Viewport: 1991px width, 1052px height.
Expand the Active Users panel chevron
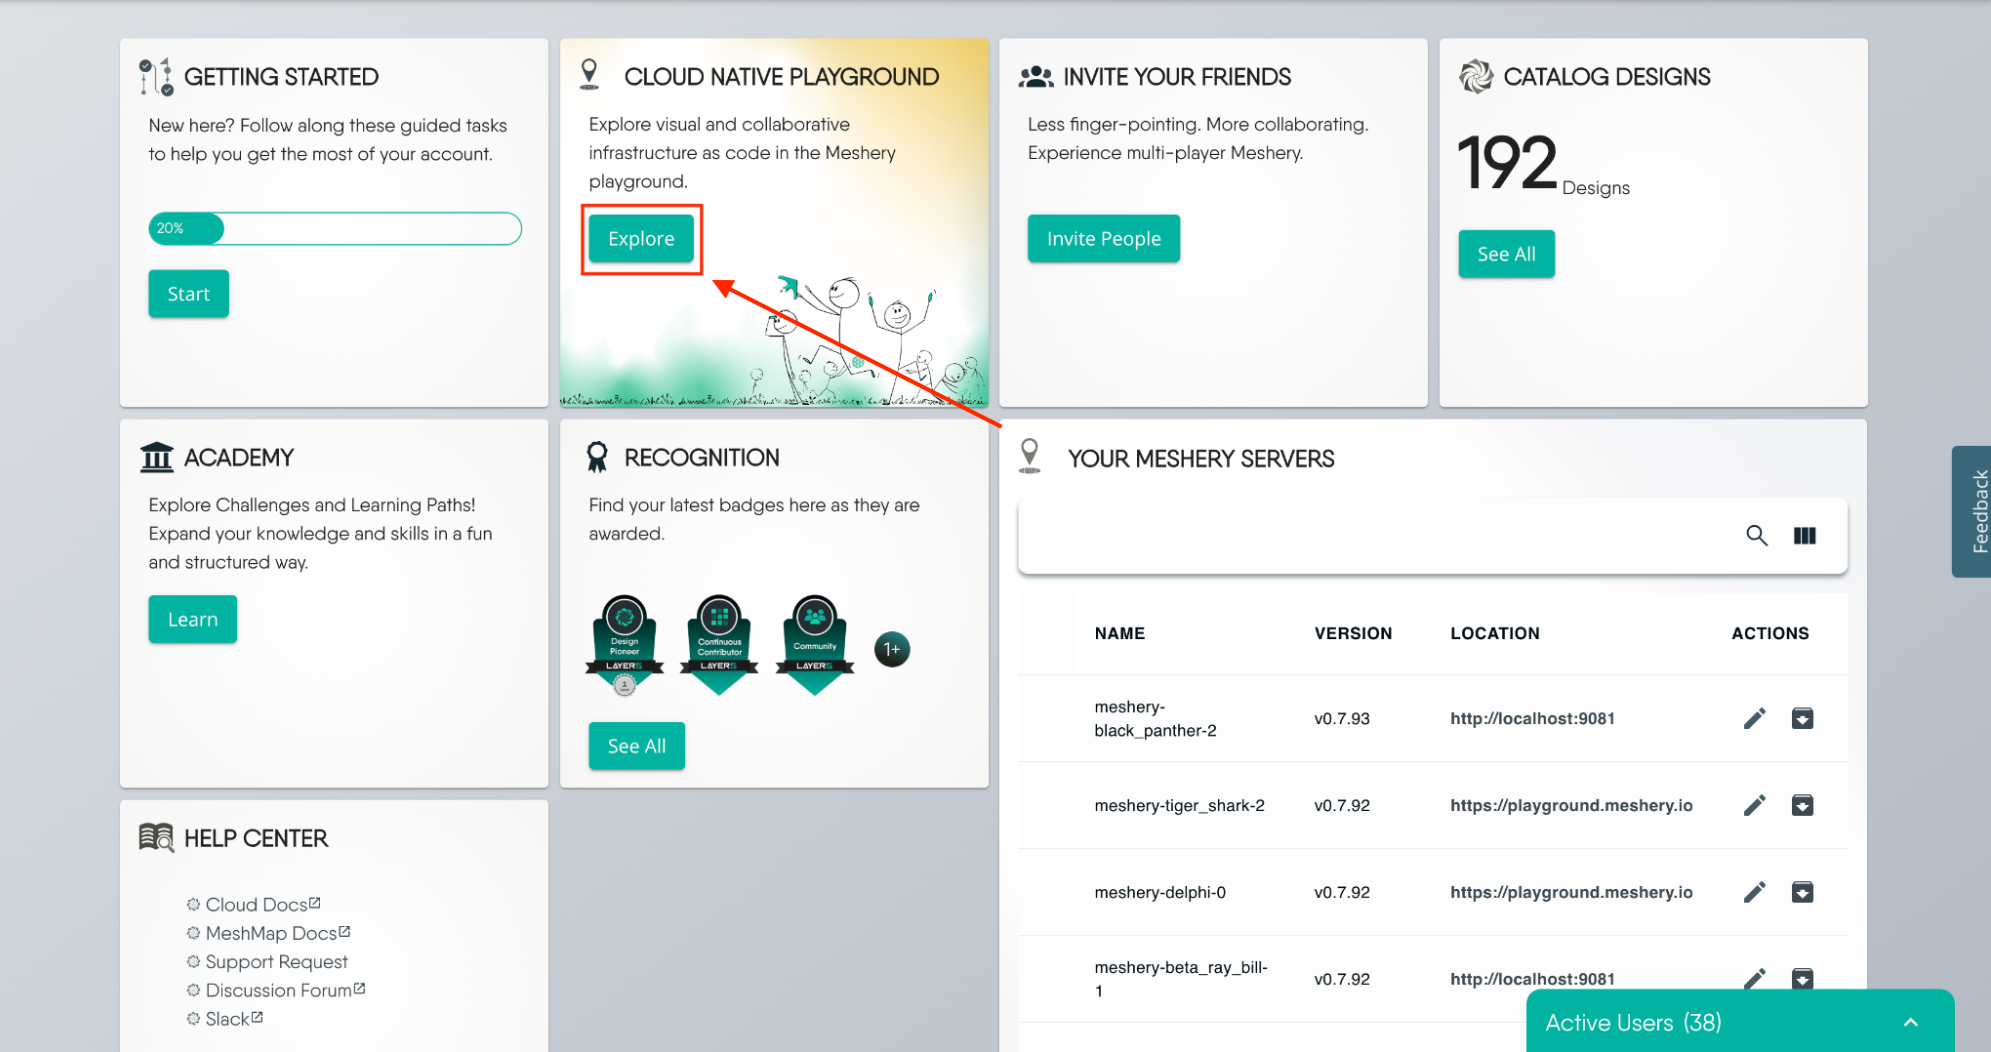pyautogui.click(x=1910, y=1022)
